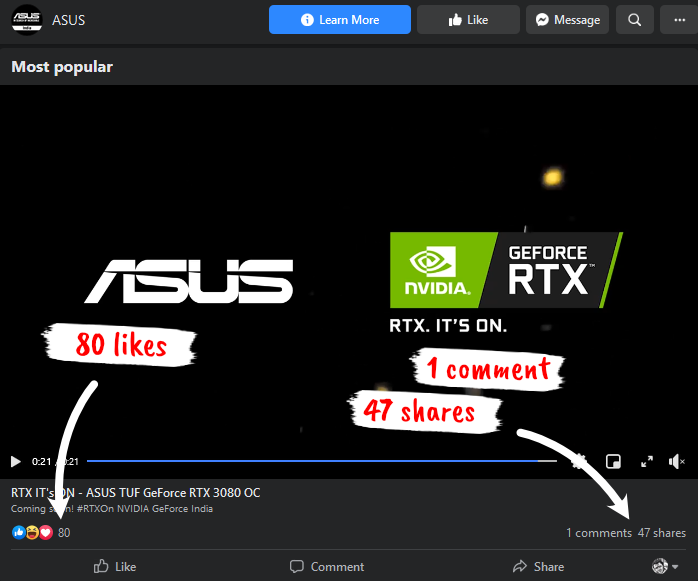The height and width of the screenshot is (581, 698).
Task: Open the ASUS page profile picture
Action: coord(27,20)
